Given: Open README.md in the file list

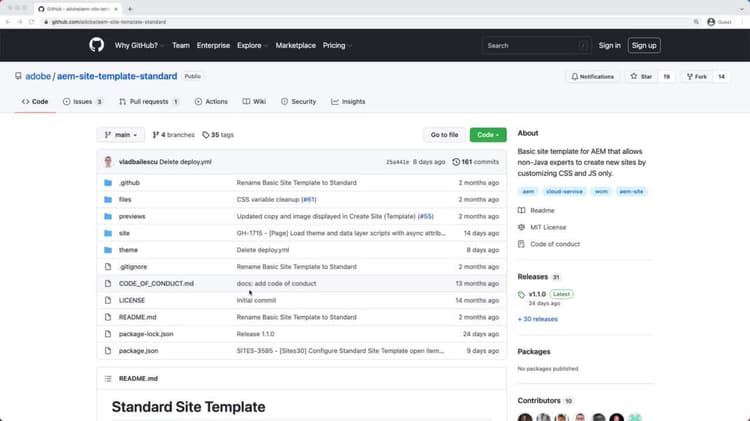Looking at the screenshot, I should click(137, 317).
